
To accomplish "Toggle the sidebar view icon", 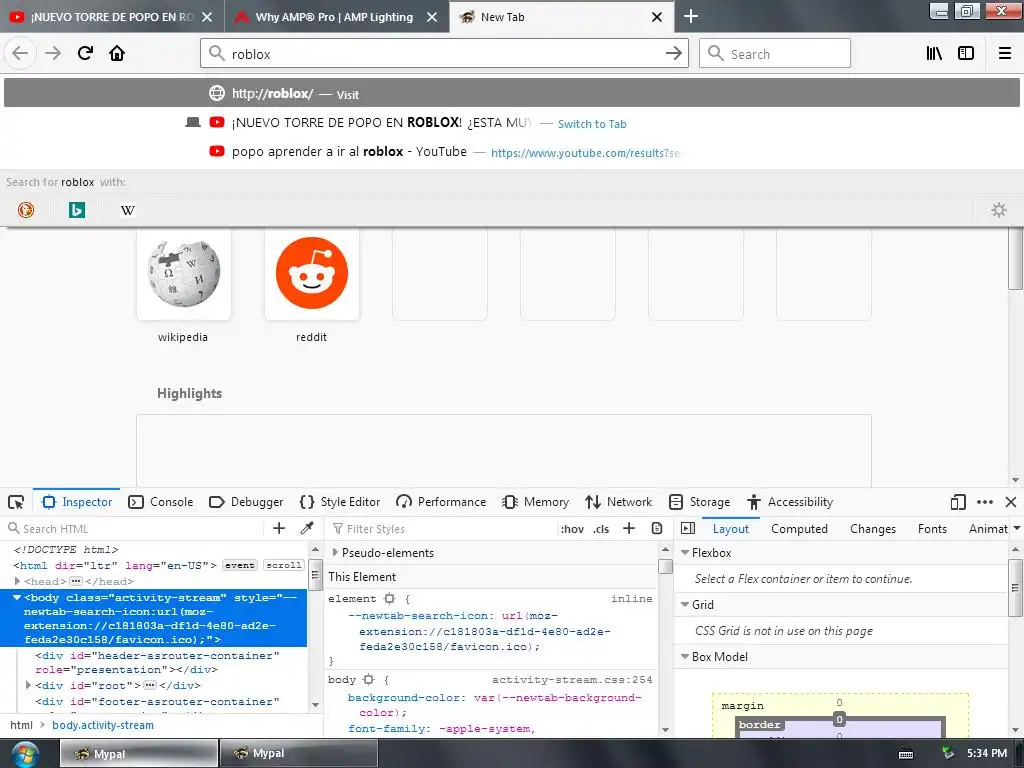I will 966,53.
